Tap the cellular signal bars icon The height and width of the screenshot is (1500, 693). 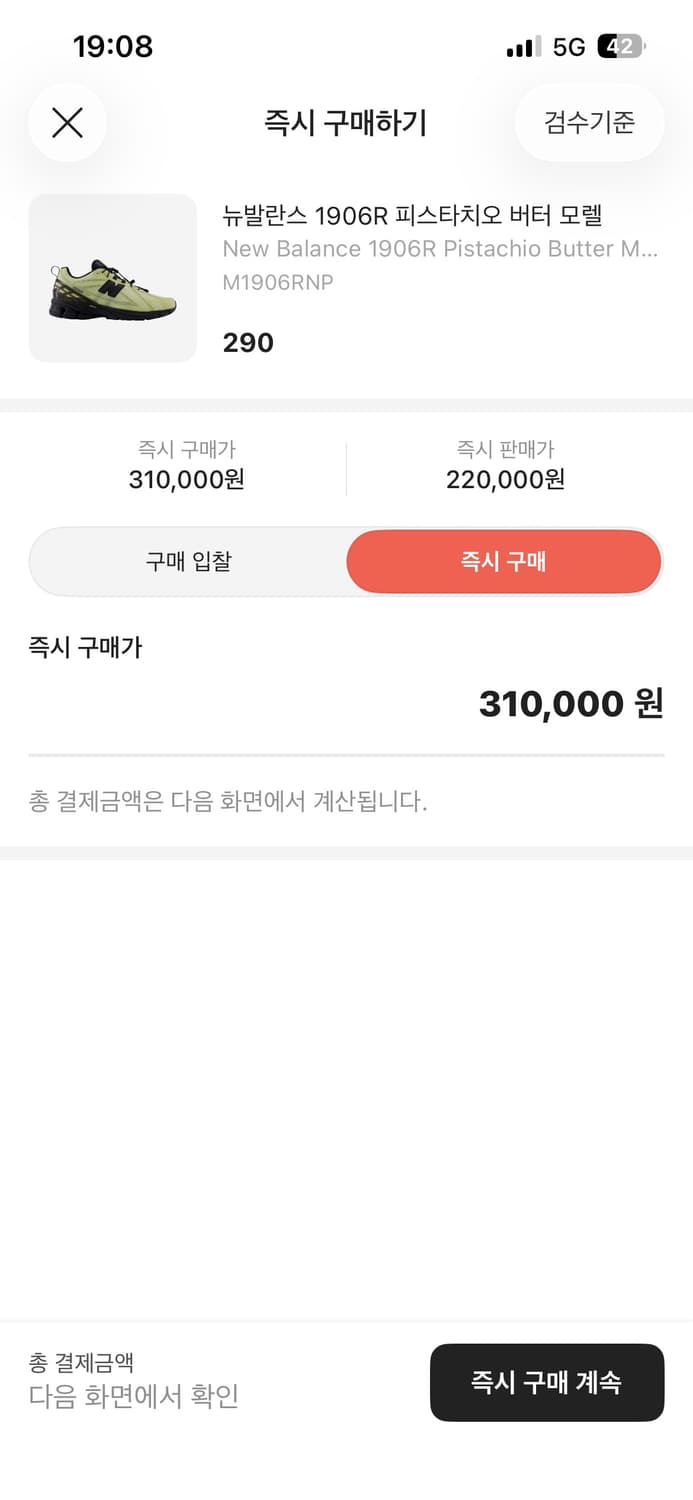pos(524,46)
